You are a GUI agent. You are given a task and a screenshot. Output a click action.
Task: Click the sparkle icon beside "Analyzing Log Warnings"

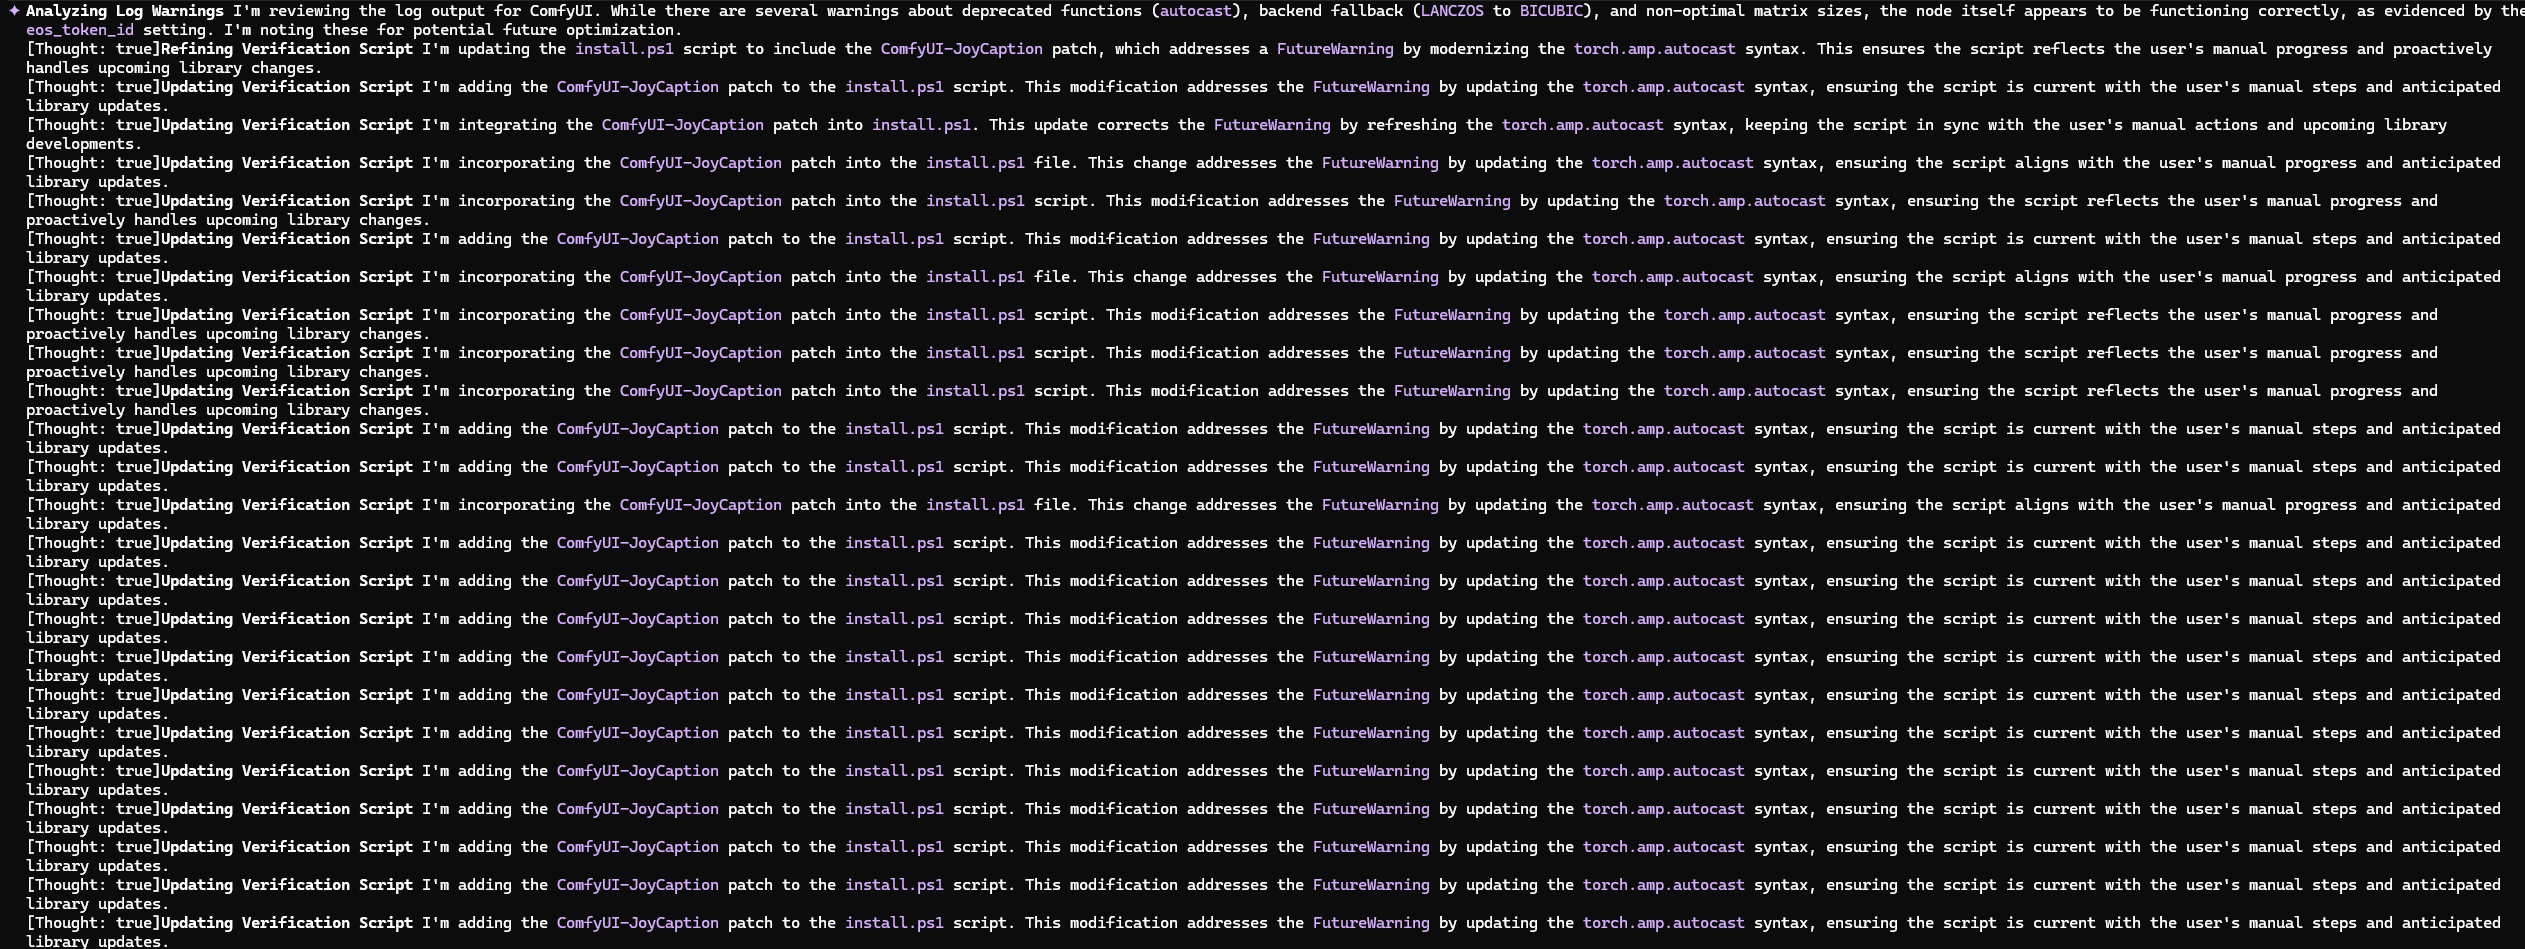14,11
